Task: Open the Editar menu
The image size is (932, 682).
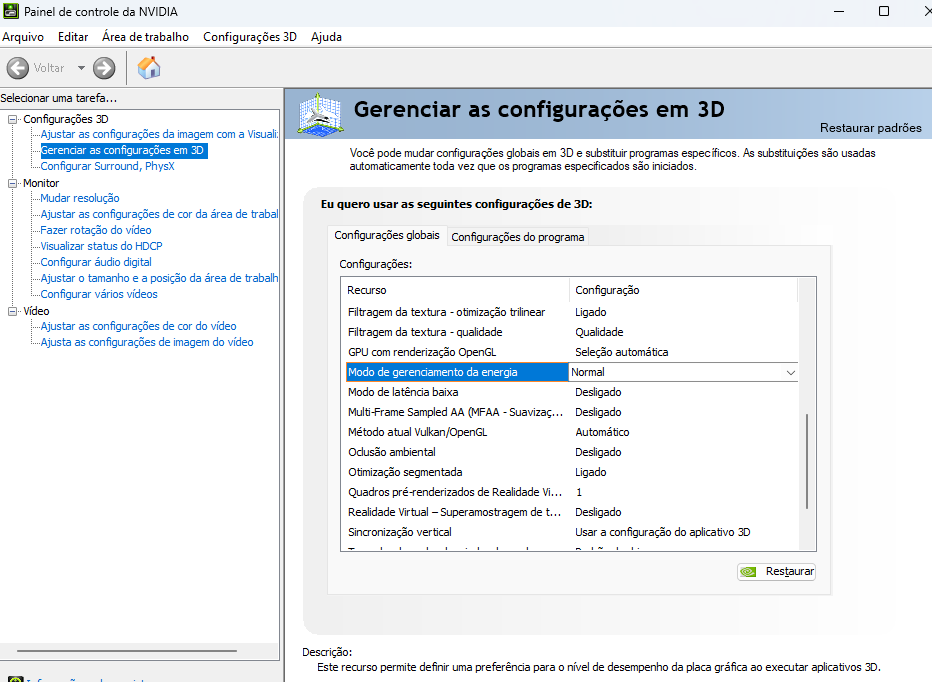Action: coord(73,37)
